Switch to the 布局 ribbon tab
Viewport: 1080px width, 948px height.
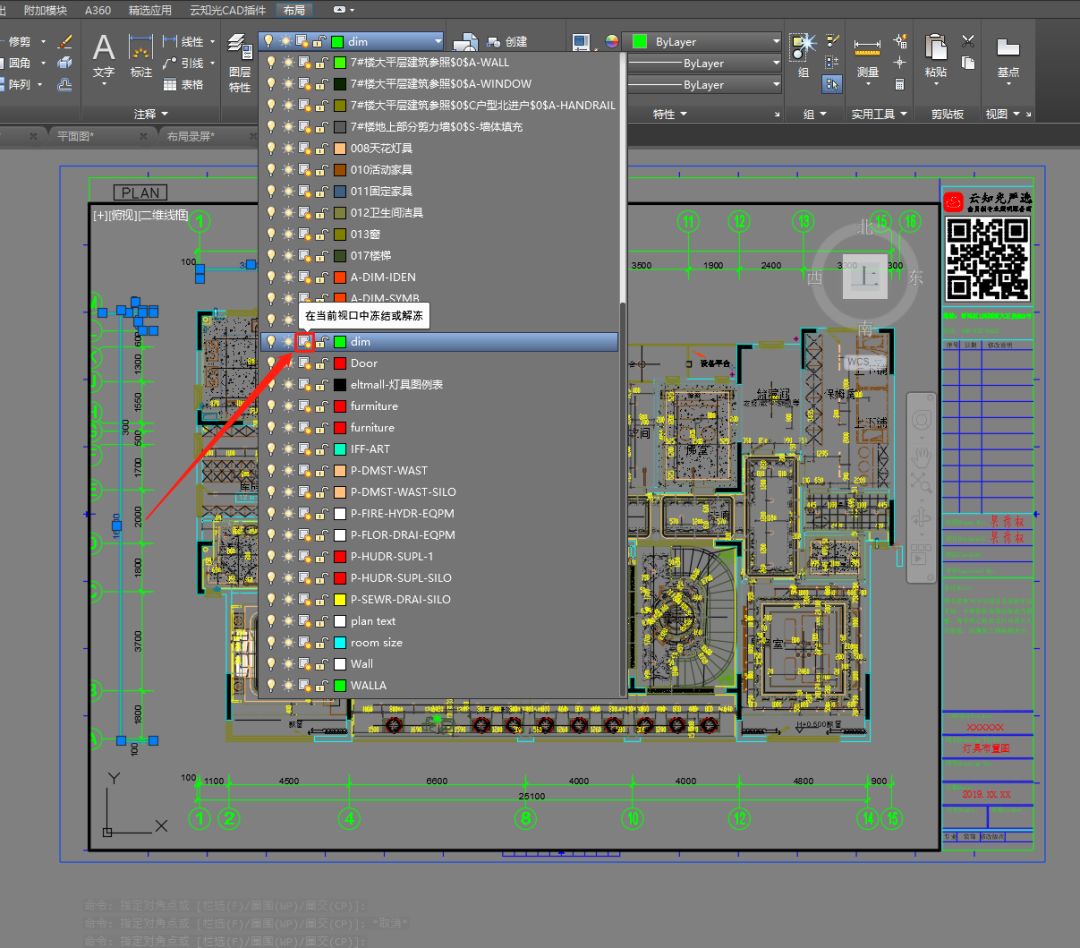point(294,10)
